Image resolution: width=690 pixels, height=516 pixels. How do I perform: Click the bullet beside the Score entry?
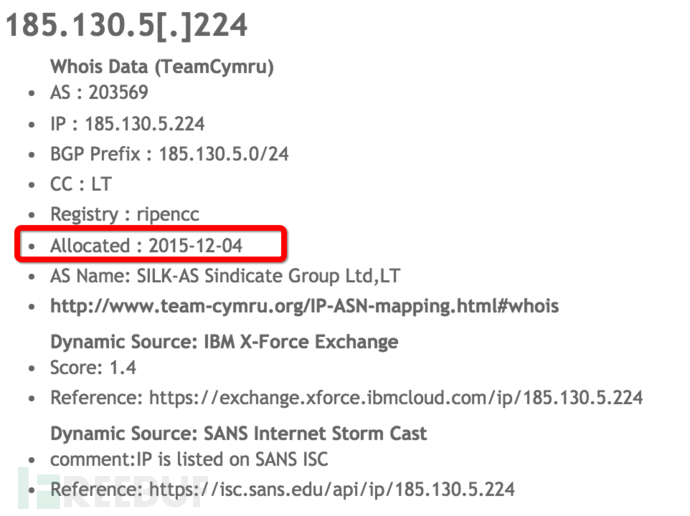tap(31, 369)
